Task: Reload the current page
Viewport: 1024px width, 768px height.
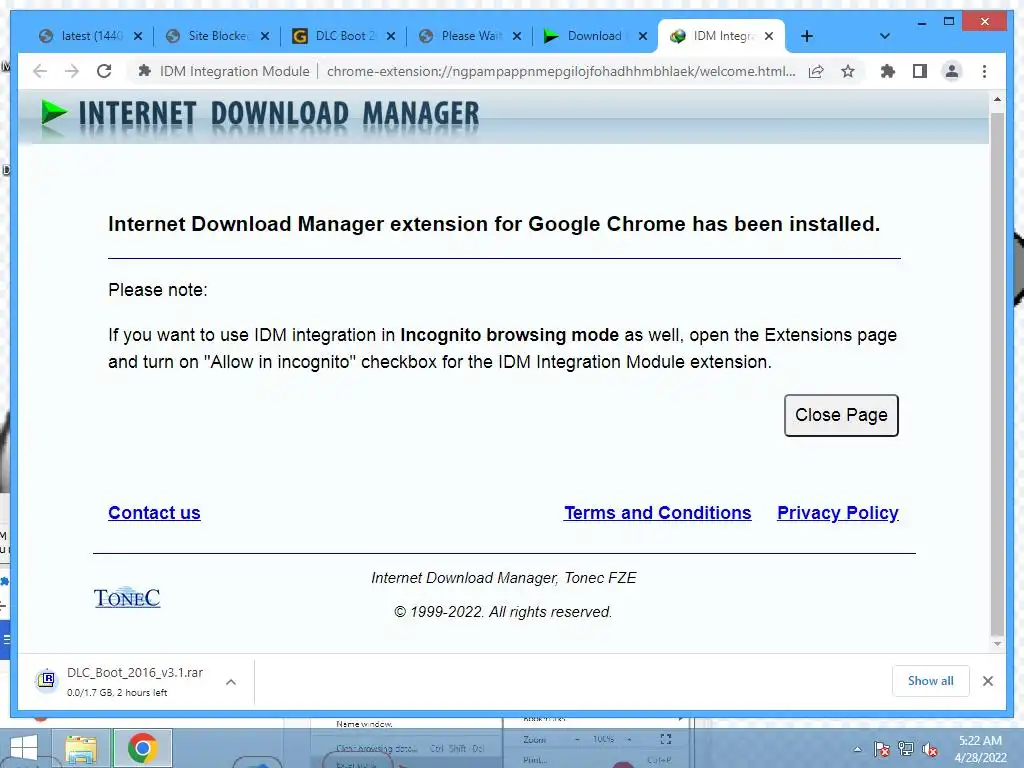Action: [x=104, y=71]
